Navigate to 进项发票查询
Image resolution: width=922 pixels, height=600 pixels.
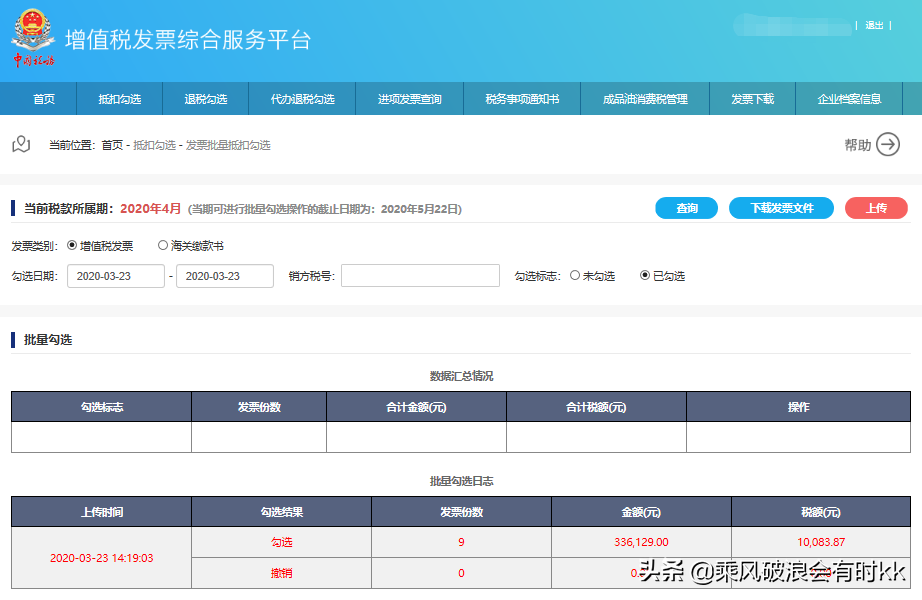click(x=410, y=100)
